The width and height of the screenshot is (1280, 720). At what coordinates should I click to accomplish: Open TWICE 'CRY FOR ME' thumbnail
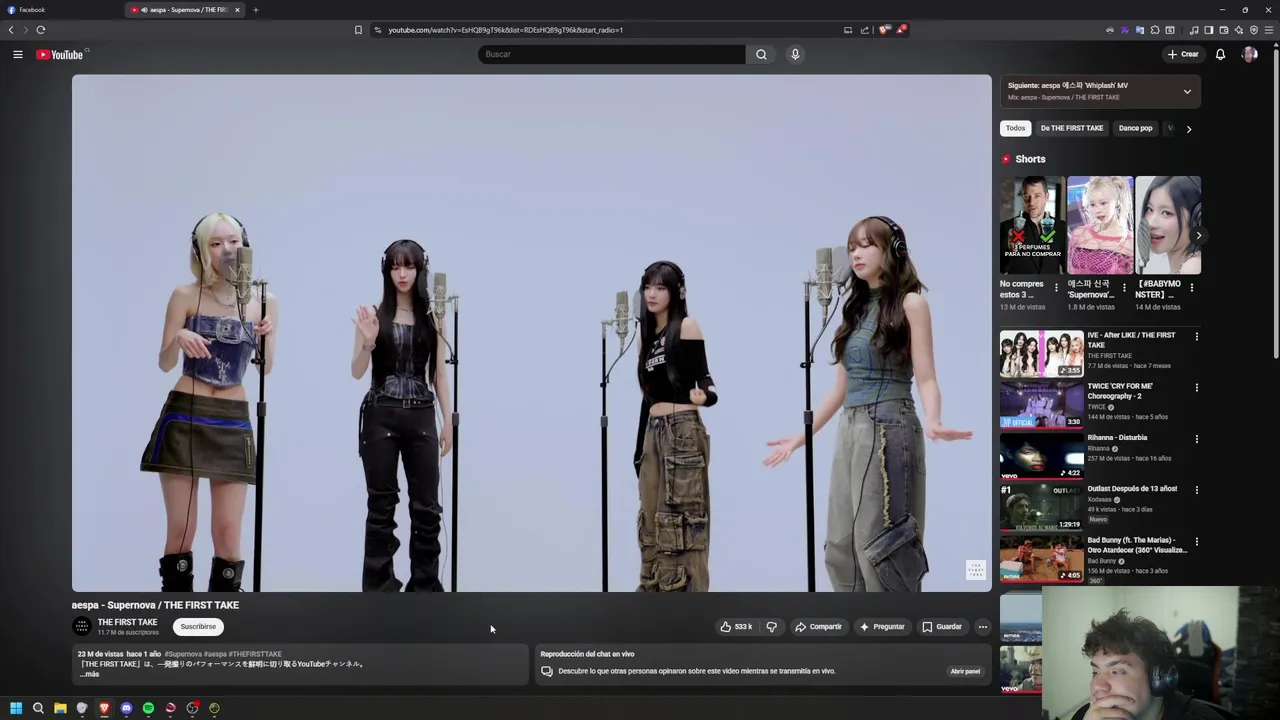1041,404
